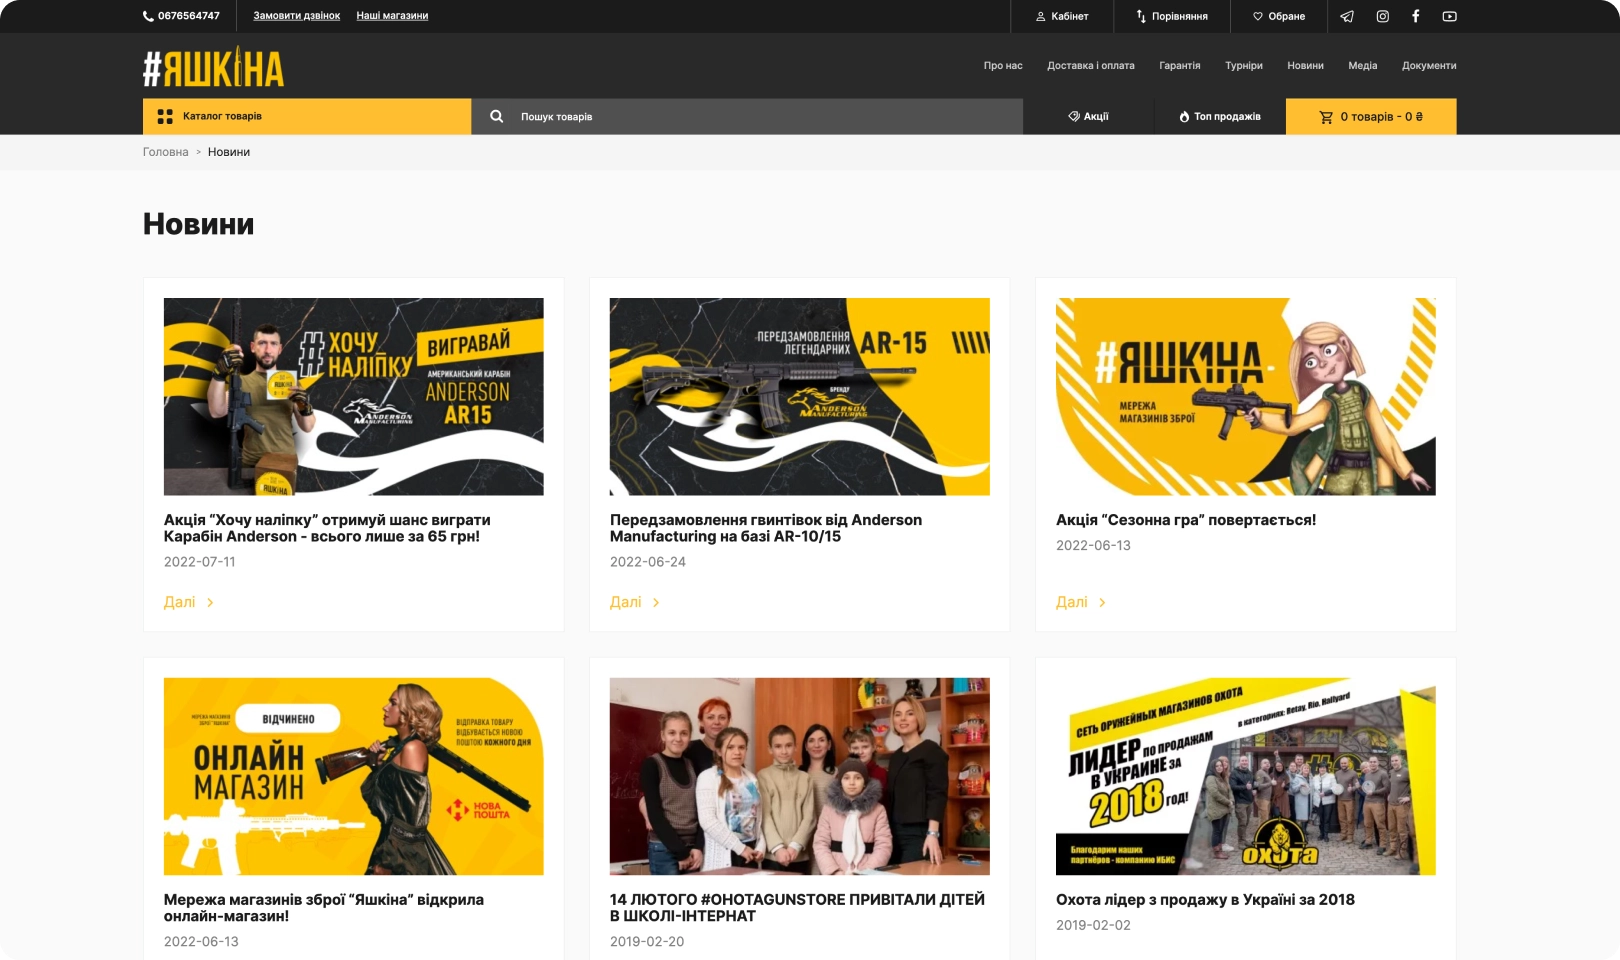Click Далі under the AR-10/15 preorder article

point(634,602)
